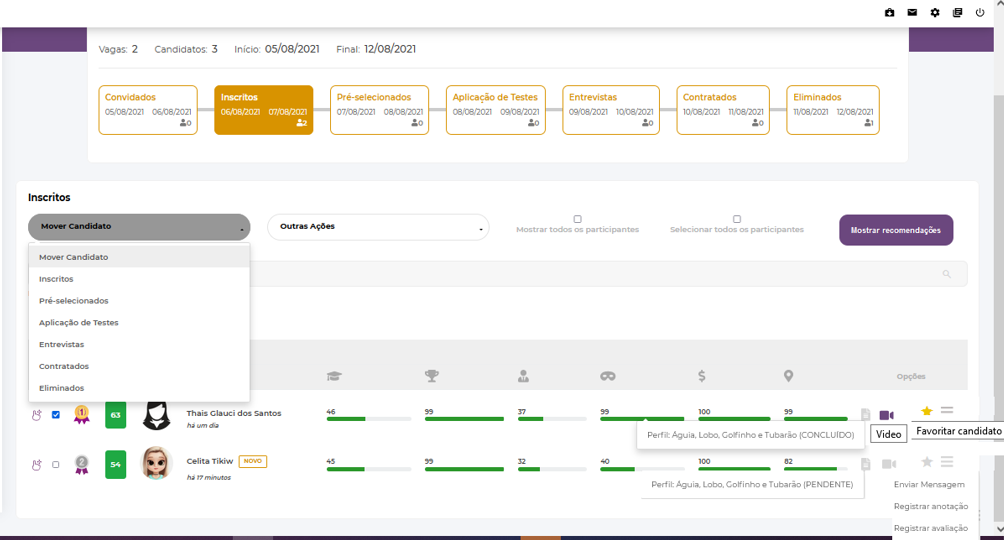Tick Selecionar todos os participantes checkbox

[x=737, y=219]
